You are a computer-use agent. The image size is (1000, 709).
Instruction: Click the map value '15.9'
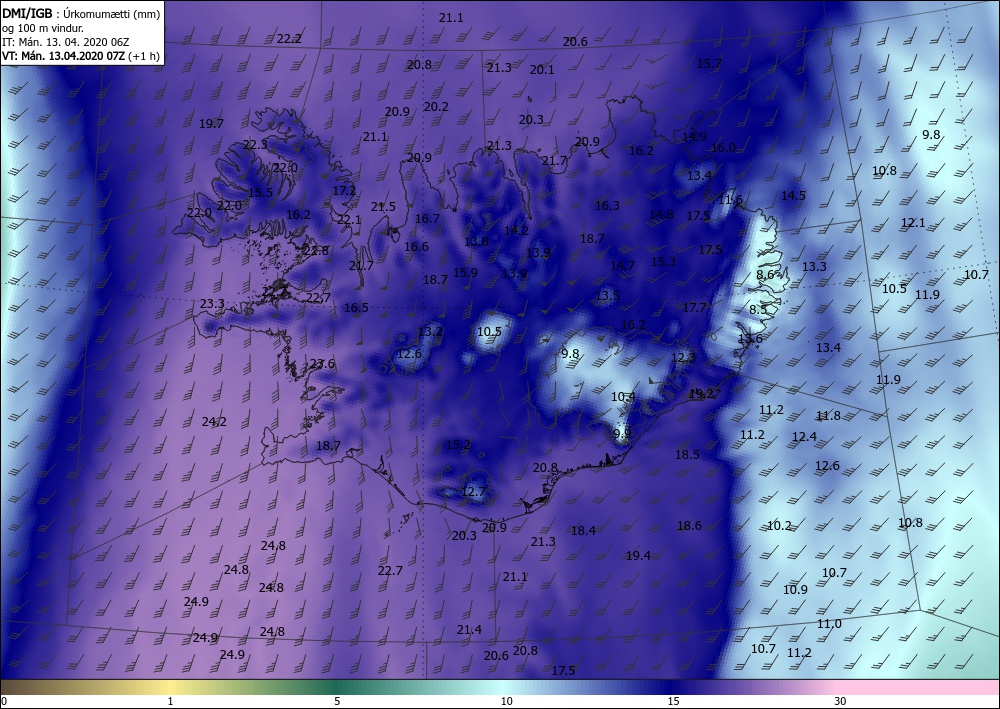(x=465, y=273)
